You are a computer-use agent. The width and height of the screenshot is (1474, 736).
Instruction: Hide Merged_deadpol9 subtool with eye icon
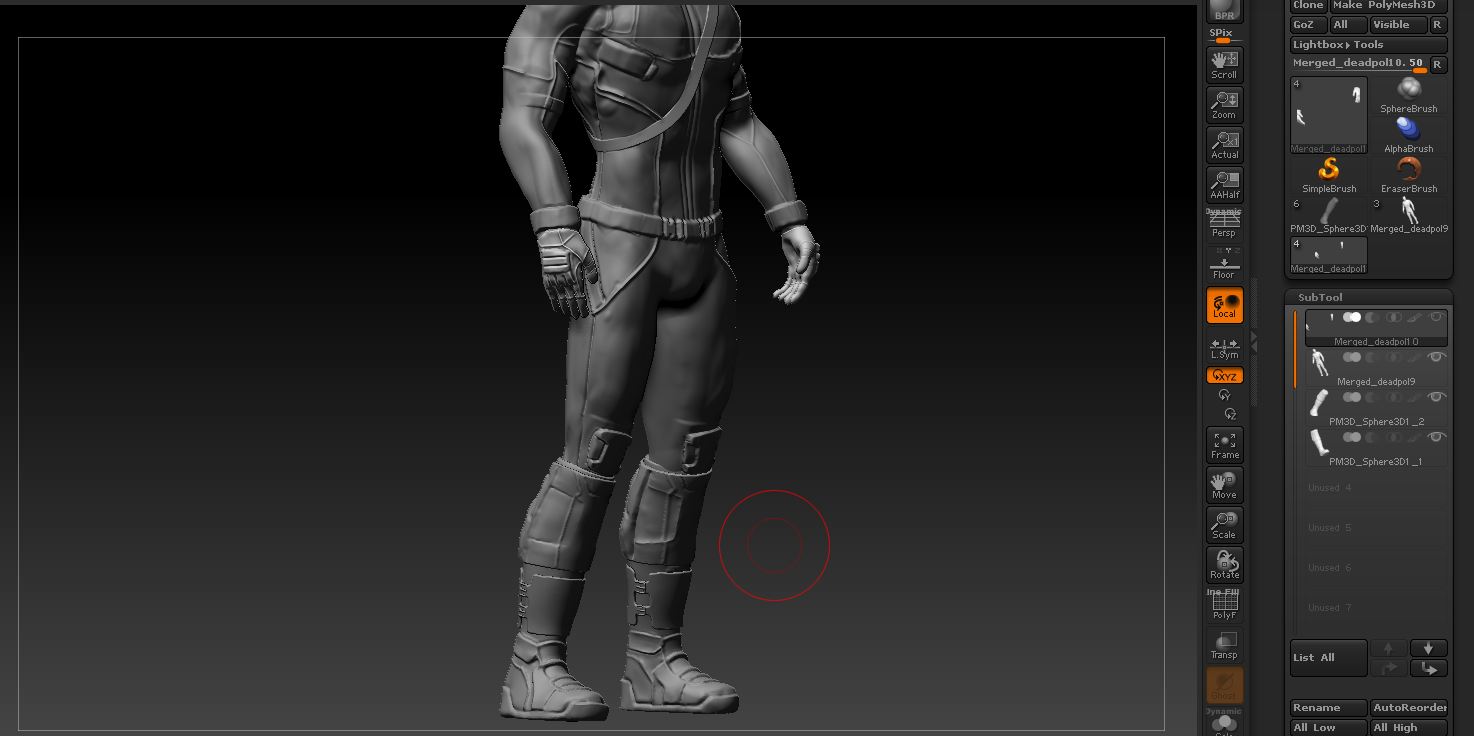pyautogui.click(x=1436, y=357)
